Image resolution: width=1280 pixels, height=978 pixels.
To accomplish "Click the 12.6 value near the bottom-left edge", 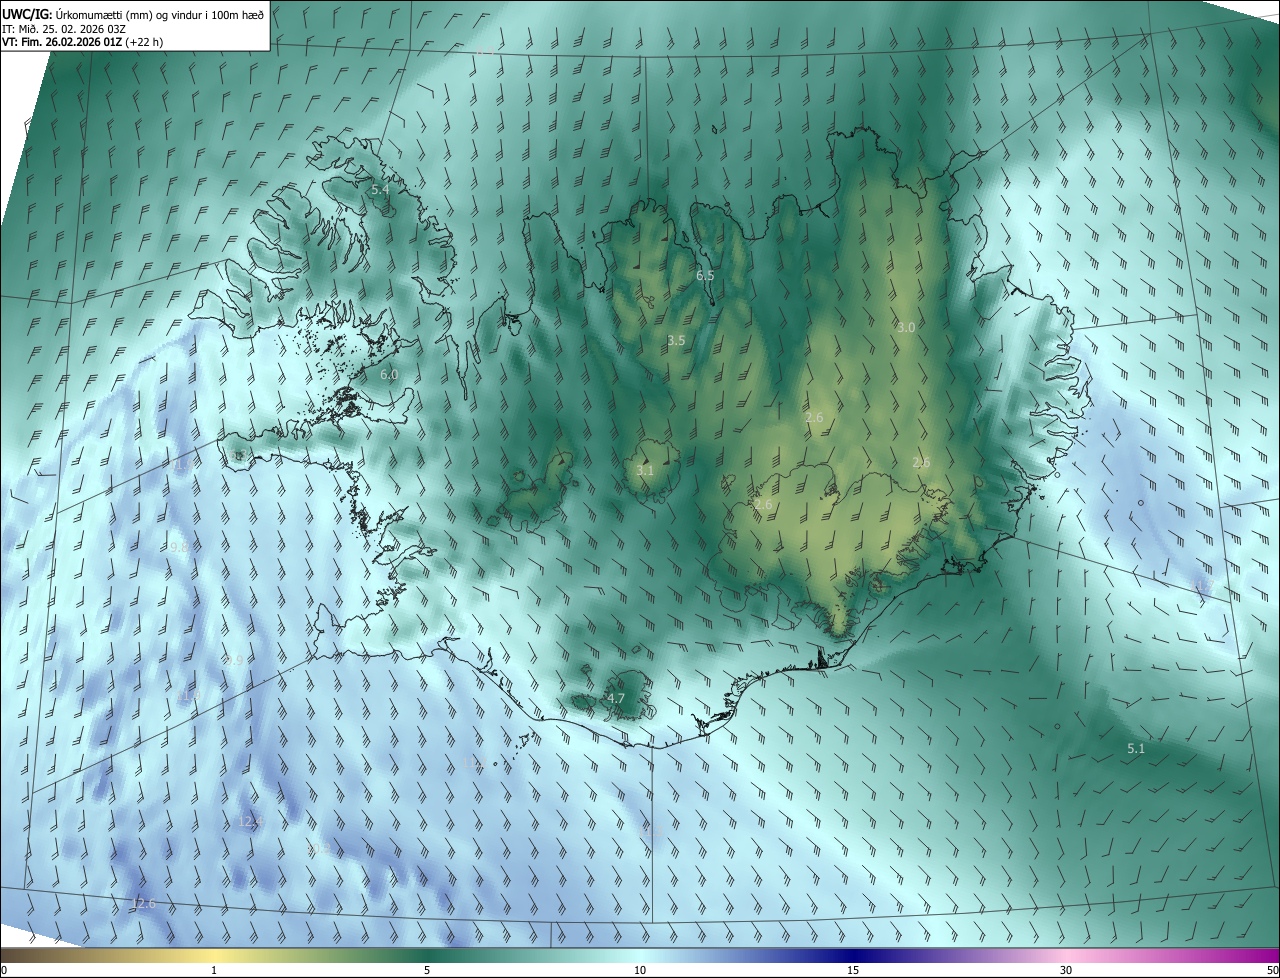I will (144, 904).
